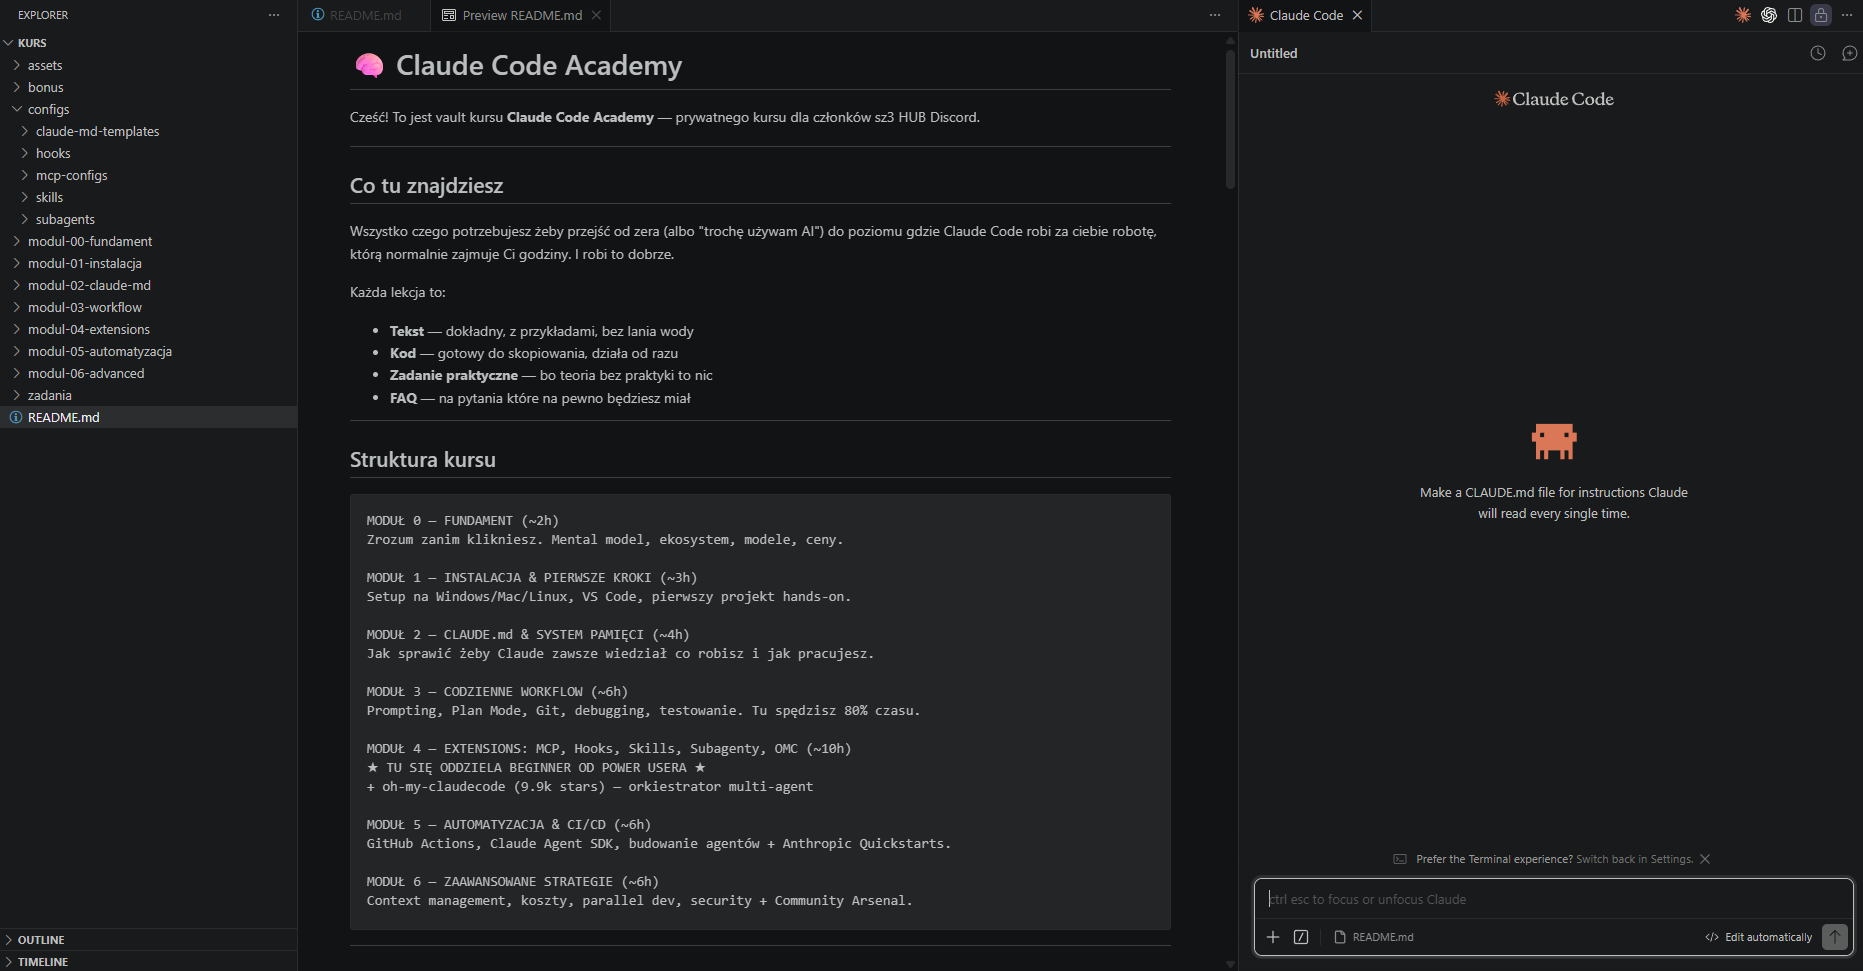Click the Switch back in Settings link
The width and height of the screenshot is (1863, 971).
click(1634, 859)
